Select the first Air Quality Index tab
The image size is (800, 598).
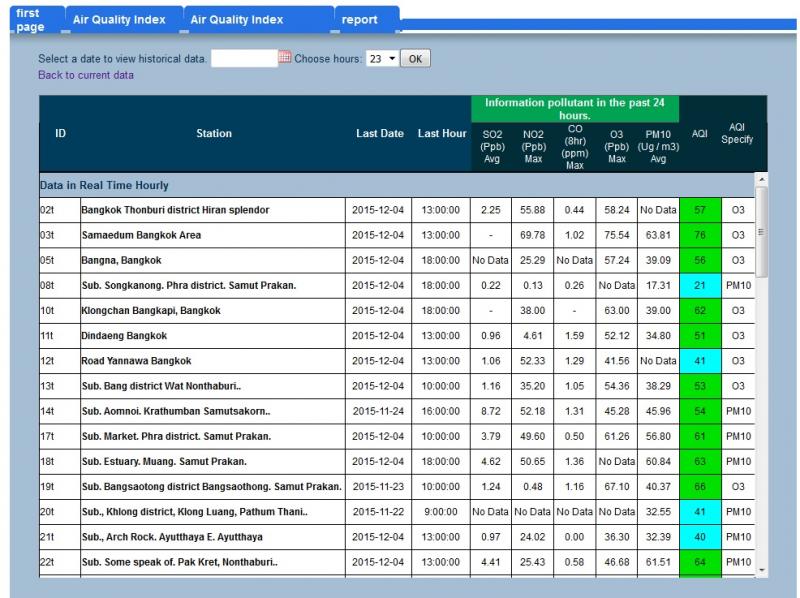[124, 20]
